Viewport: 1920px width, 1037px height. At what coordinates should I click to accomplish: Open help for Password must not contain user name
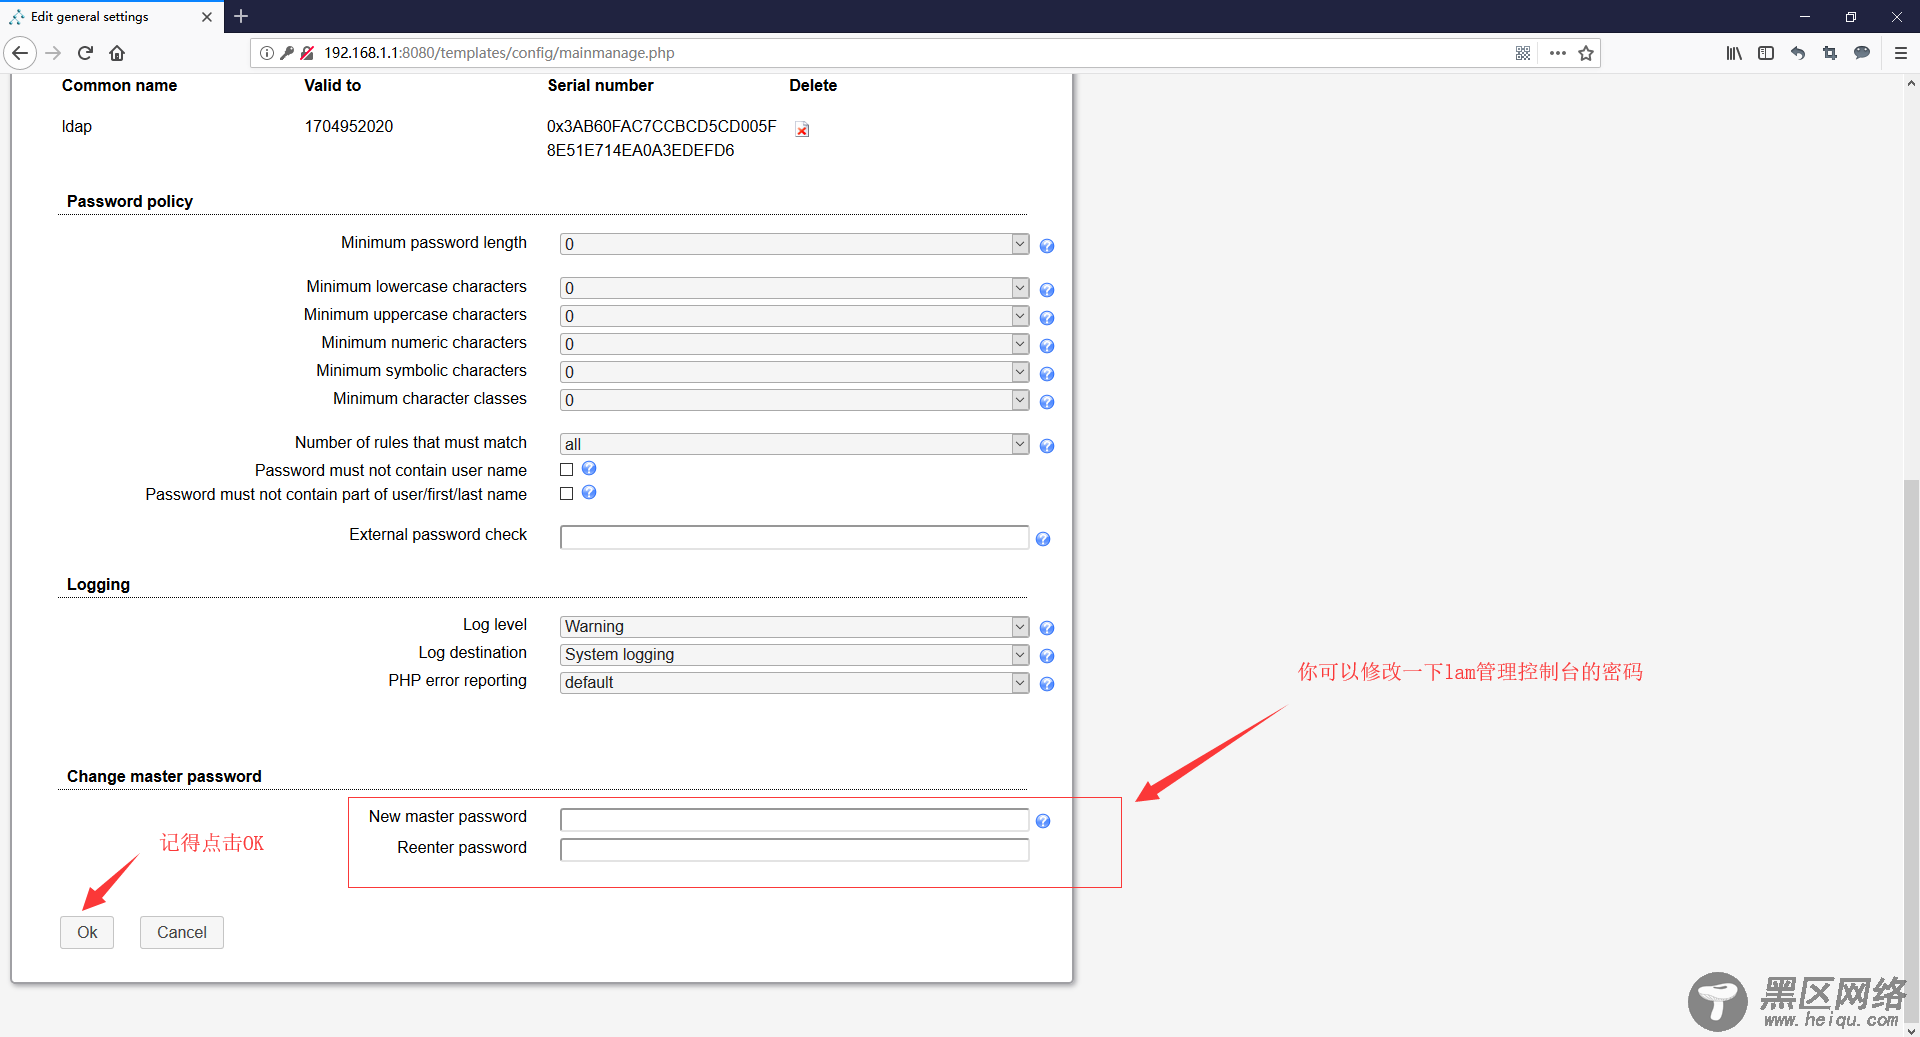coord(589,468)
